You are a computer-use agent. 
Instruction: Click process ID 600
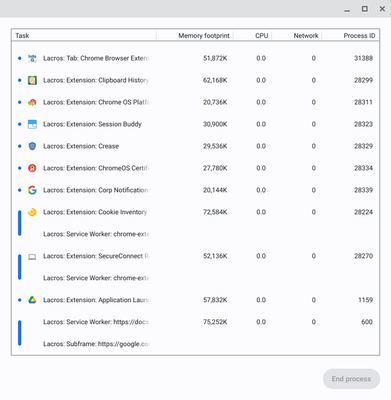367,322
